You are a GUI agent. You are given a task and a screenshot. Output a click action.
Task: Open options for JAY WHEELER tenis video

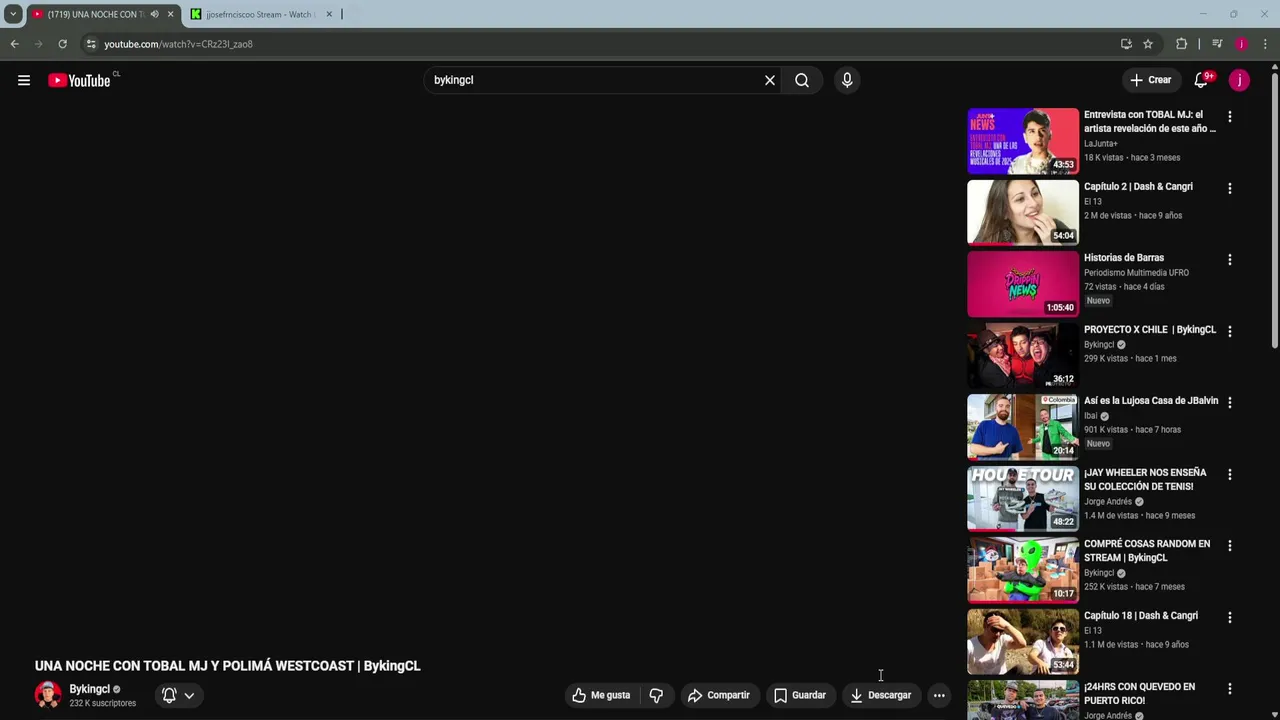point(1230,474)
